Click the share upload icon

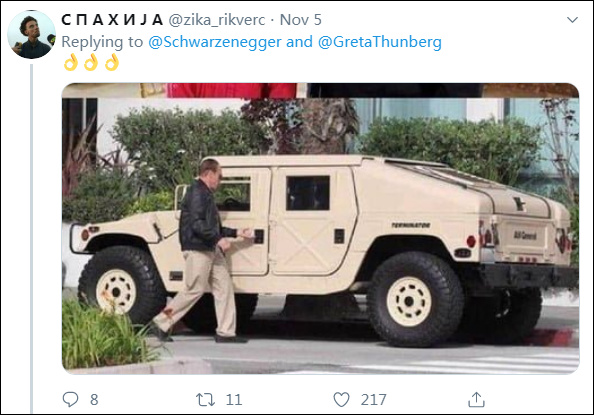476,399
